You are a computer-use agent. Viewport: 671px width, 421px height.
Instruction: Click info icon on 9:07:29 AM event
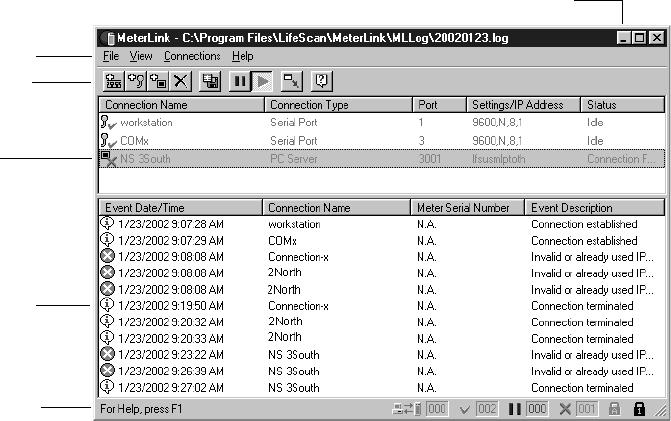[x=107, y=240]
